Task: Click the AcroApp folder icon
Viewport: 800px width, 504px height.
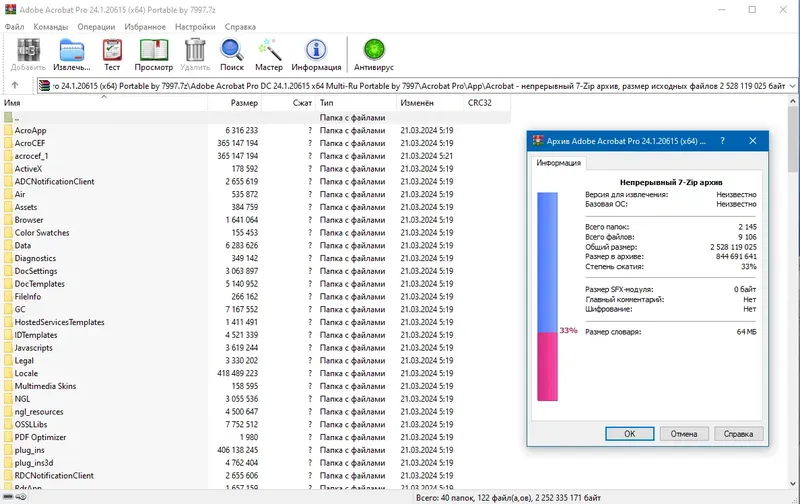Action: pyautogui.click(x=8, y=130)
